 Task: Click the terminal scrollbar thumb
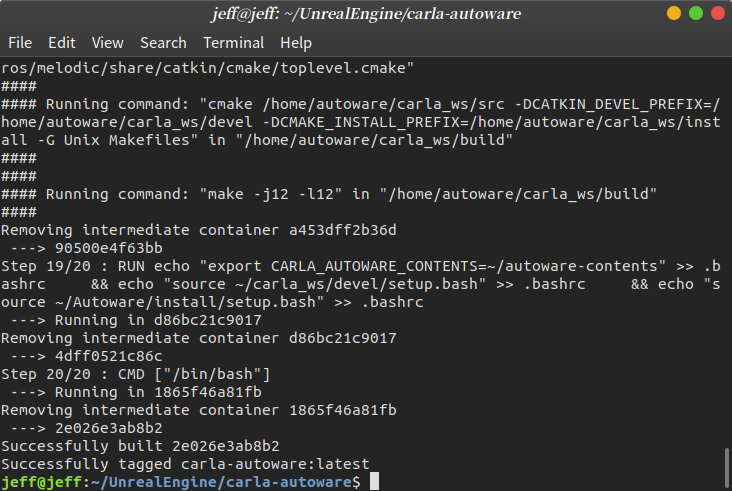pos(727,468)
